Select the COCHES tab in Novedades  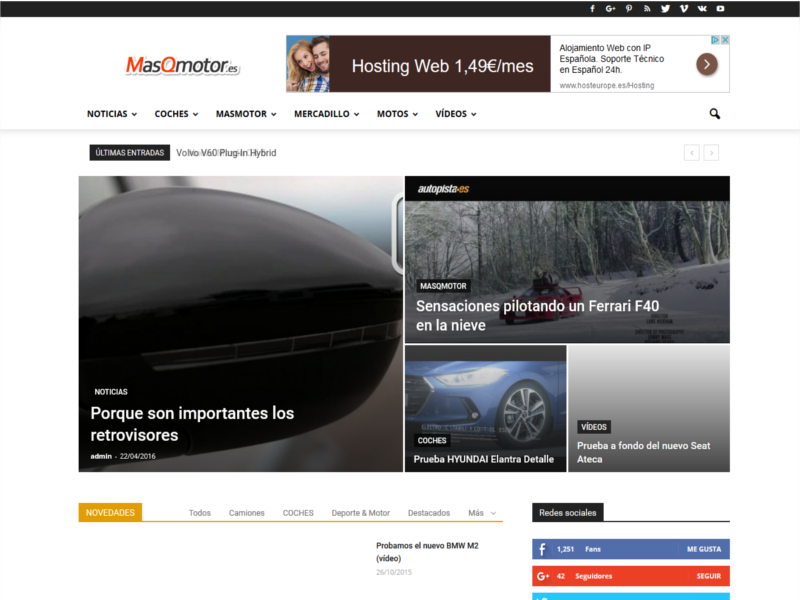(x=298, y=513)
